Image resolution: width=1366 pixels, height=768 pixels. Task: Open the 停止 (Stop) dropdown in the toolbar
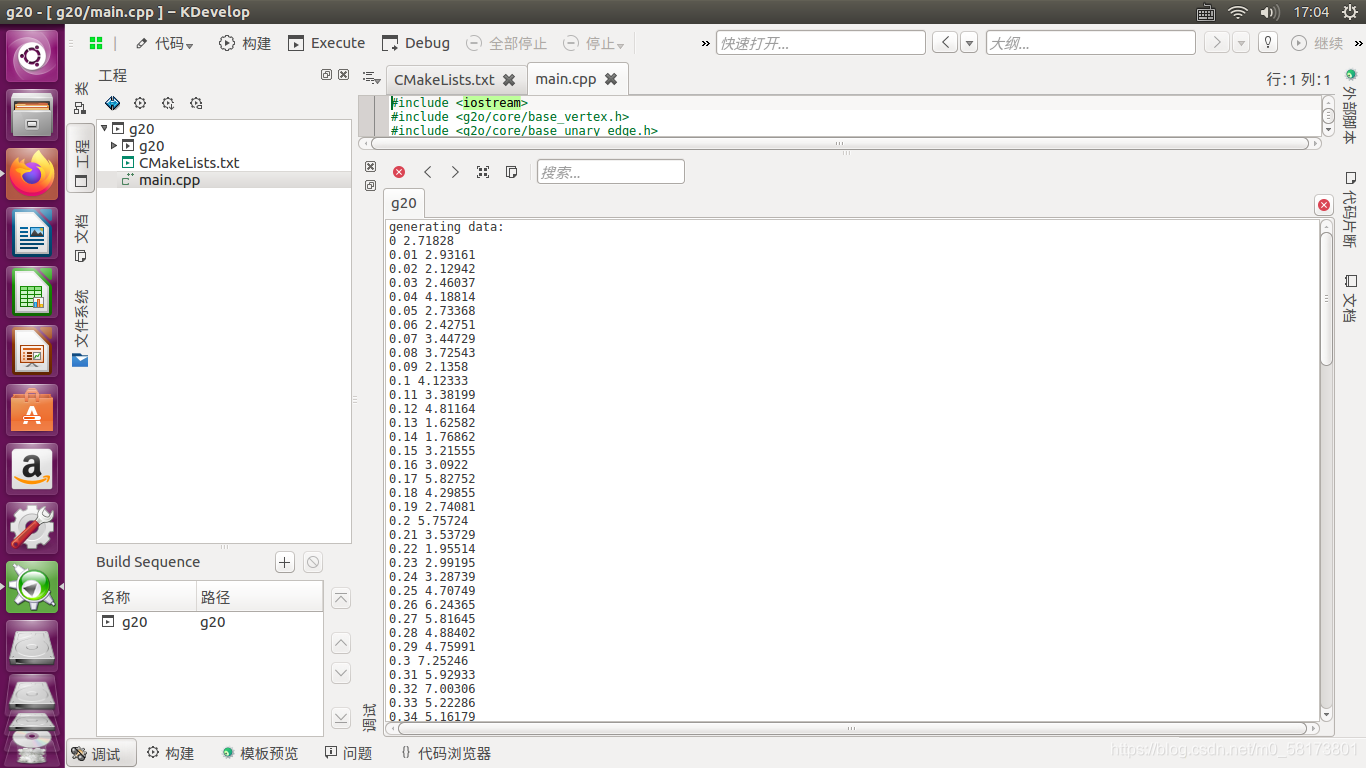click(x=594, y=43)
